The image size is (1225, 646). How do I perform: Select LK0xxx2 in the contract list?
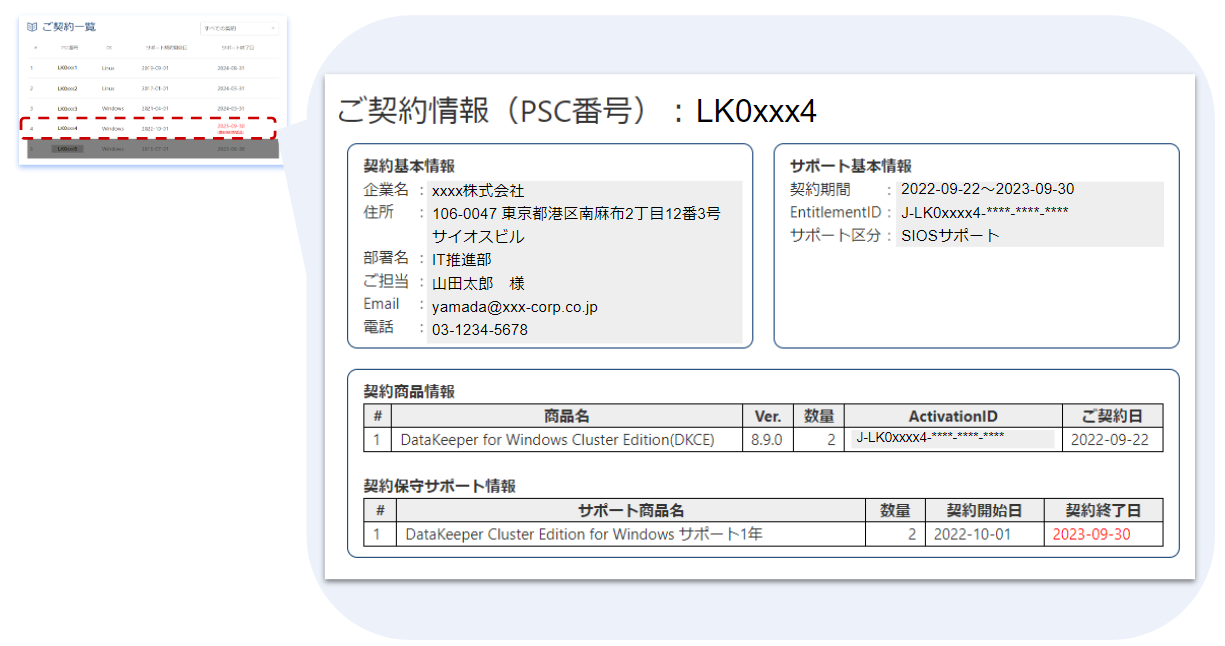click(67, 88)
